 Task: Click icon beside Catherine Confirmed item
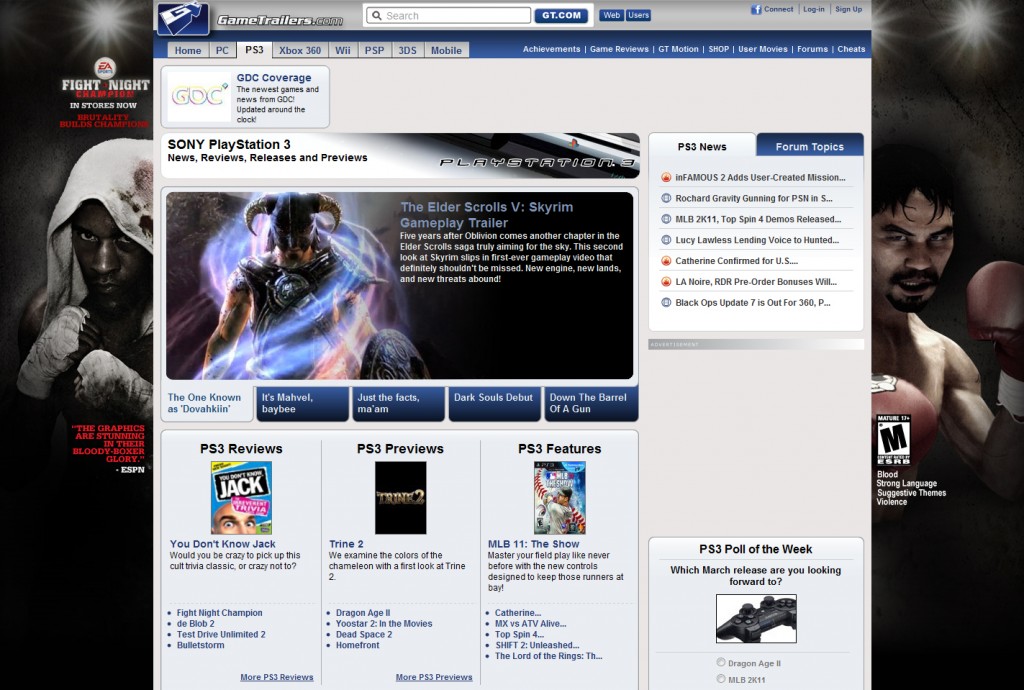point(666,261)
